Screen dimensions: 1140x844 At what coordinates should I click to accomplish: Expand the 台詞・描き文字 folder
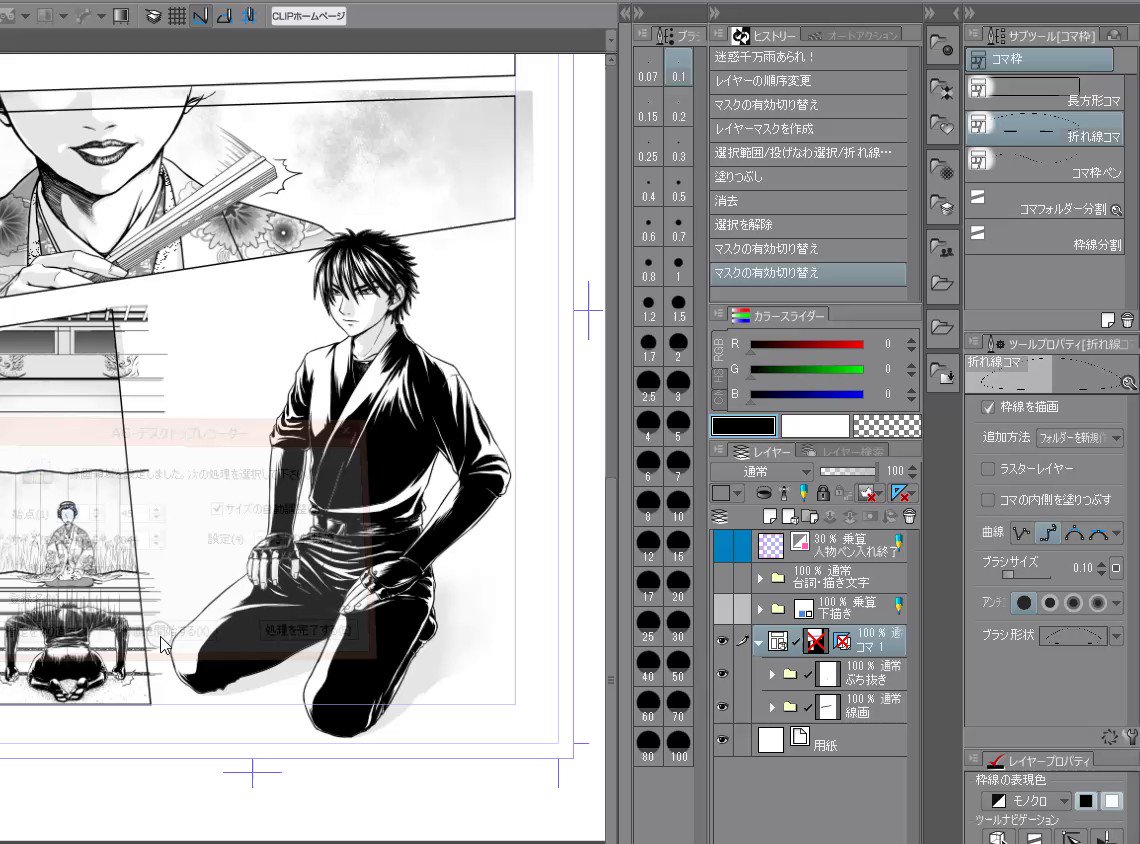tap(760, 578)
